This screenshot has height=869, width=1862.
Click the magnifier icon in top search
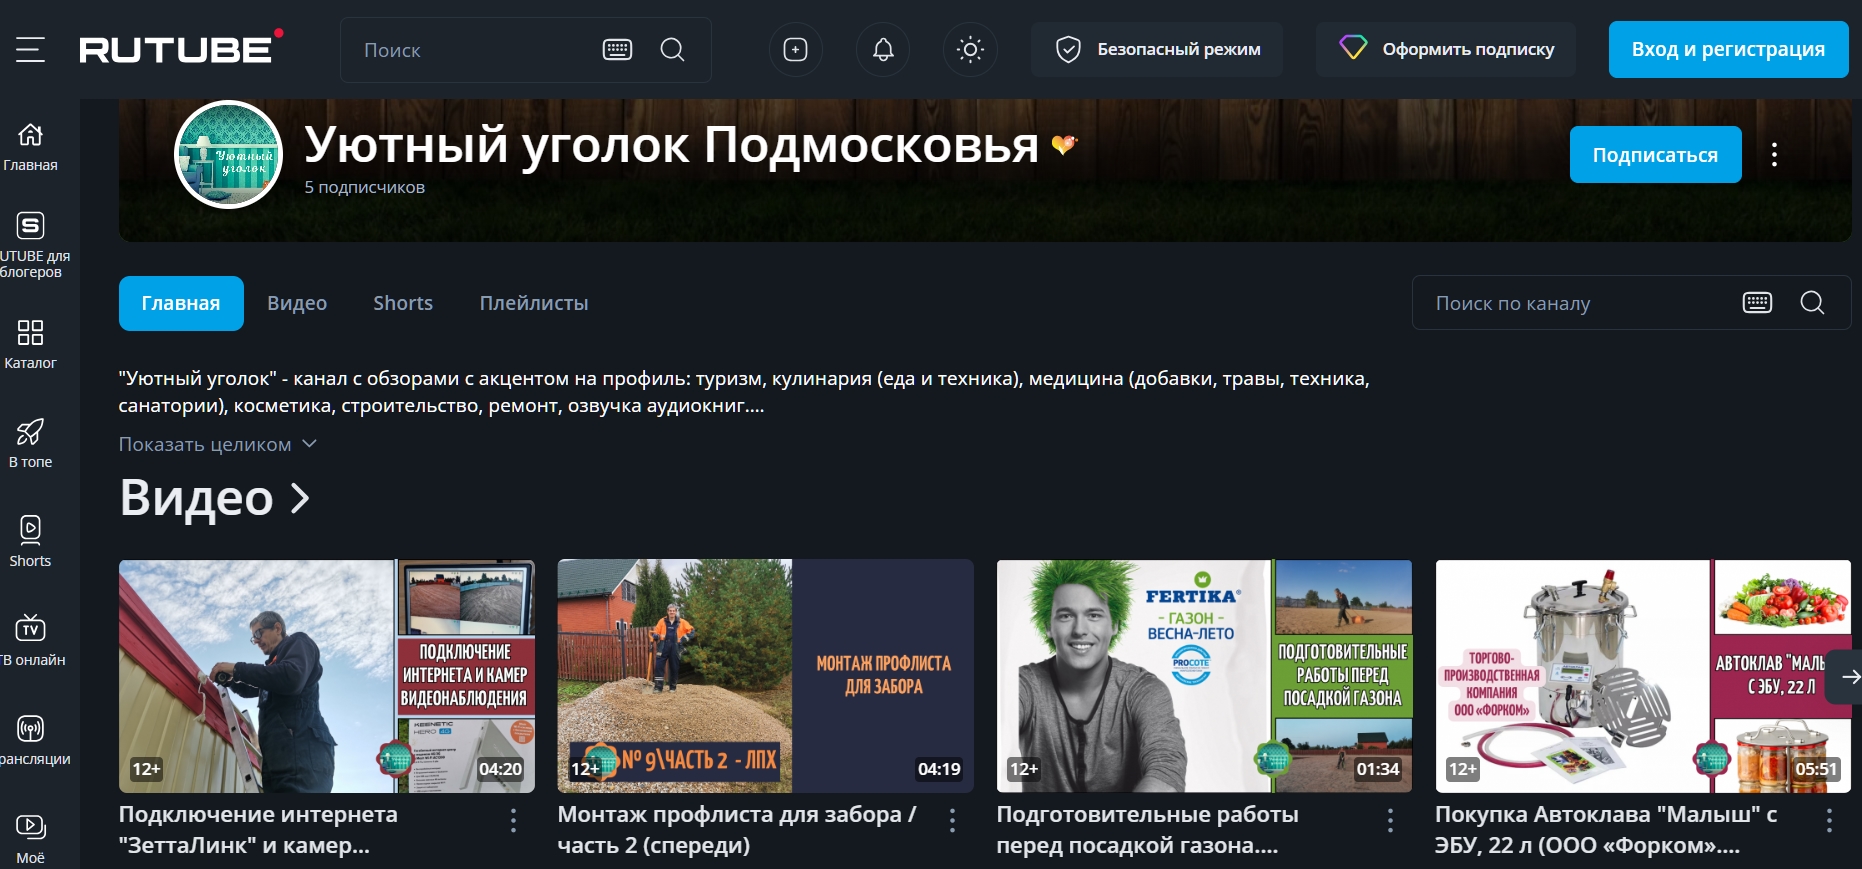(673, 49)
